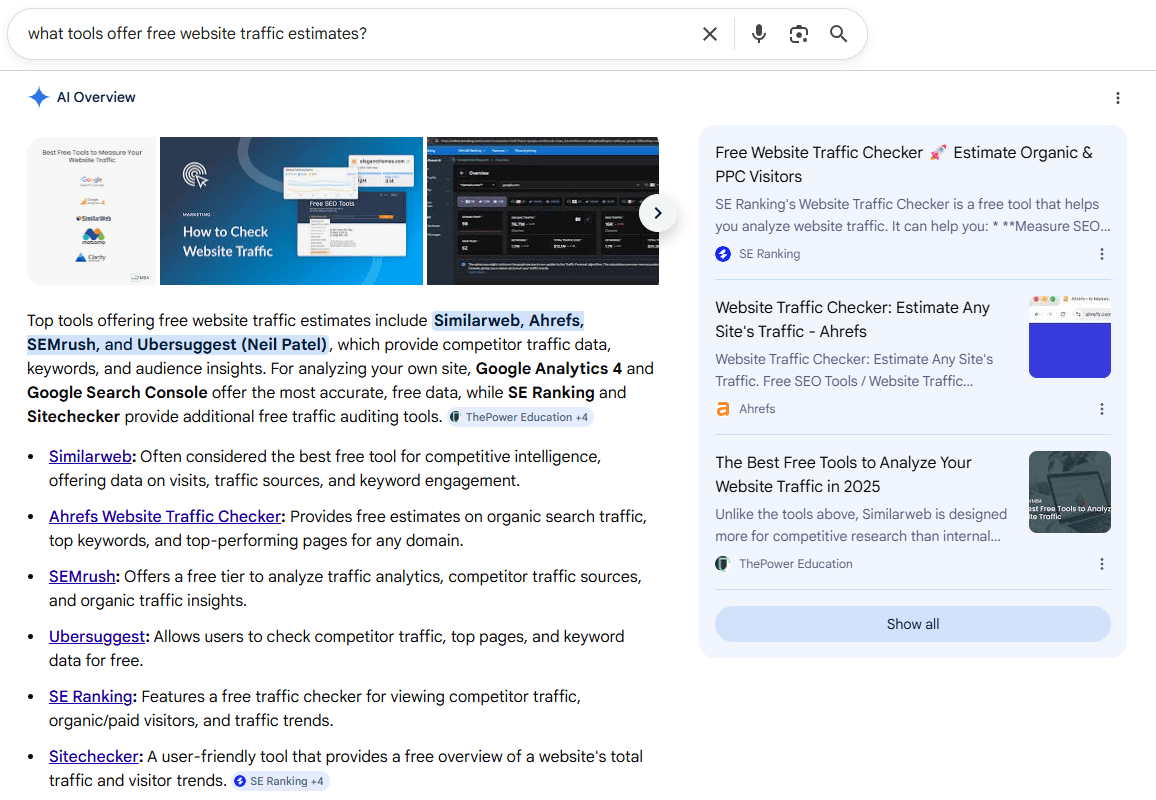Open the 'SE Ranking +4' source chip
Viewport: 1156px width, 800px height.
pos(279,781)
